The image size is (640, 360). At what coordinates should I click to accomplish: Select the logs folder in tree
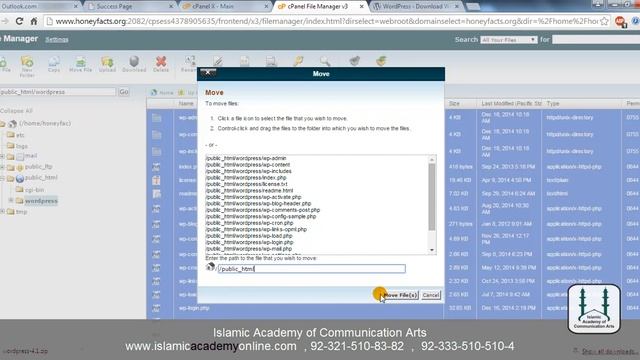[x=22, y=146]
